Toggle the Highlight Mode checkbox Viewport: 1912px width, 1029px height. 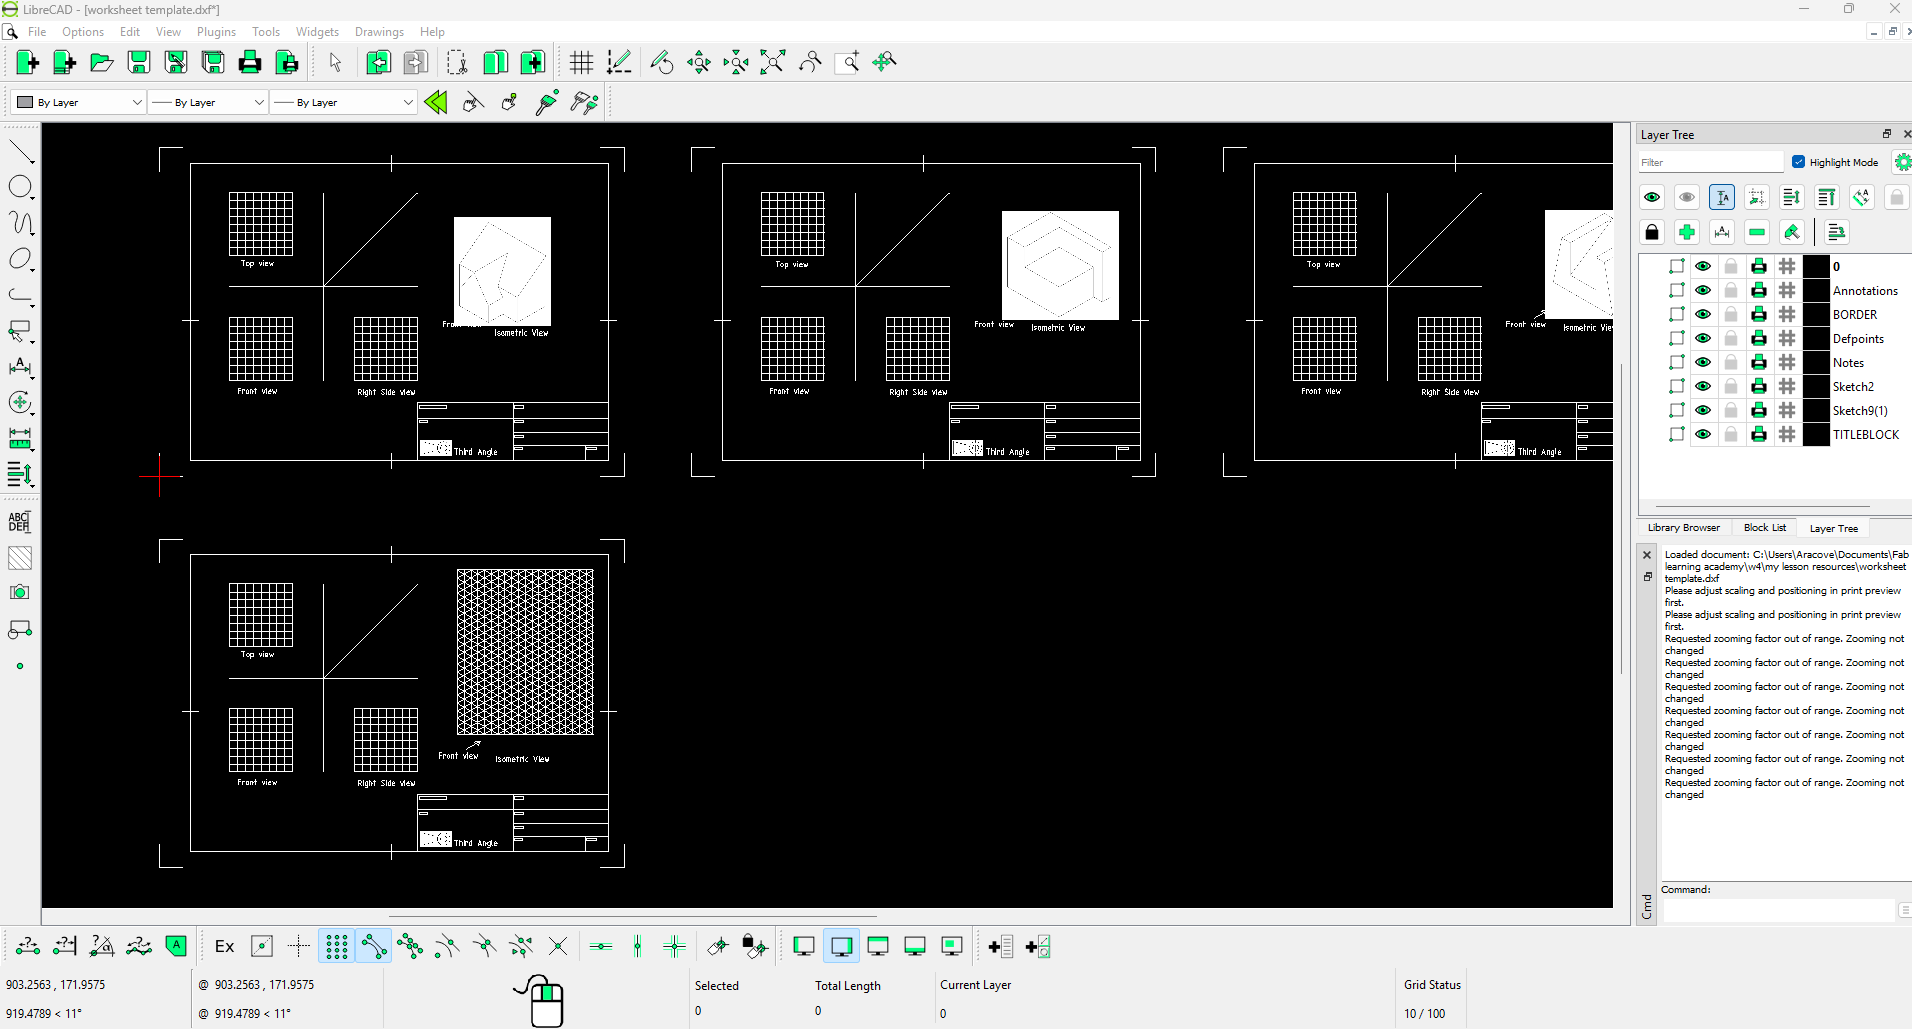point(1798,162)
